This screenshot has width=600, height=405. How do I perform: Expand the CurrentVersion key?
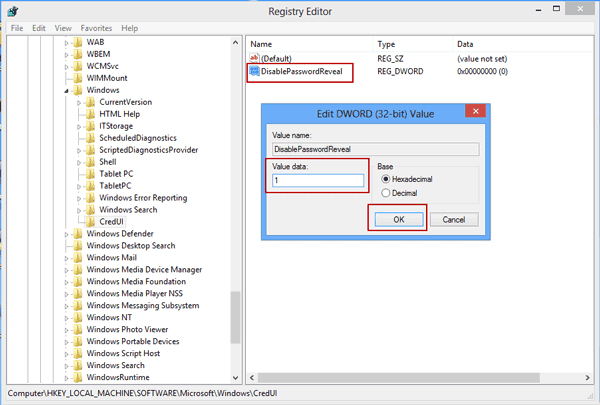pyautogui.click(x=79, y=103)
